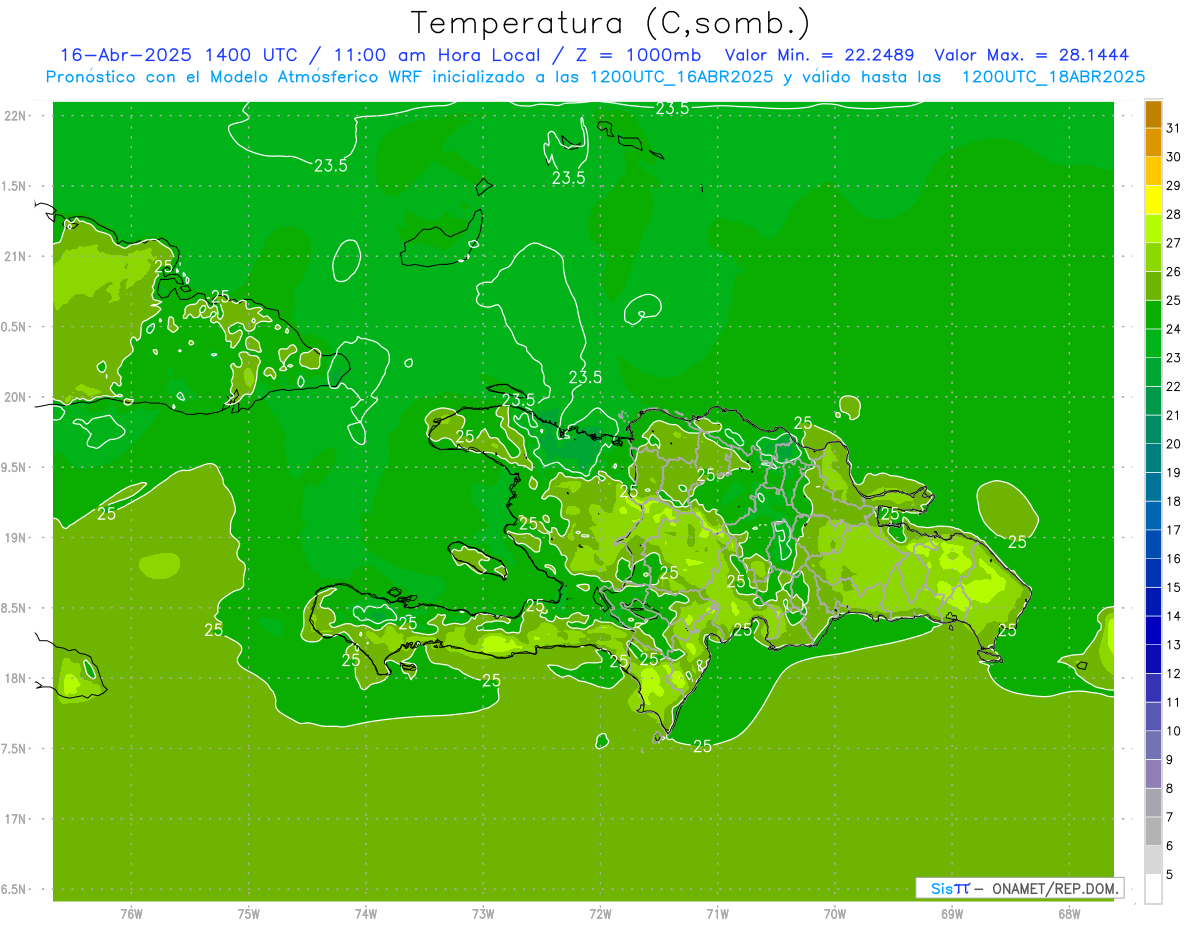Screen dimensions: 1200x927
Task: Click the "ONAMET/REP.DOM." credit label
Action: [x=1054, y=888]
